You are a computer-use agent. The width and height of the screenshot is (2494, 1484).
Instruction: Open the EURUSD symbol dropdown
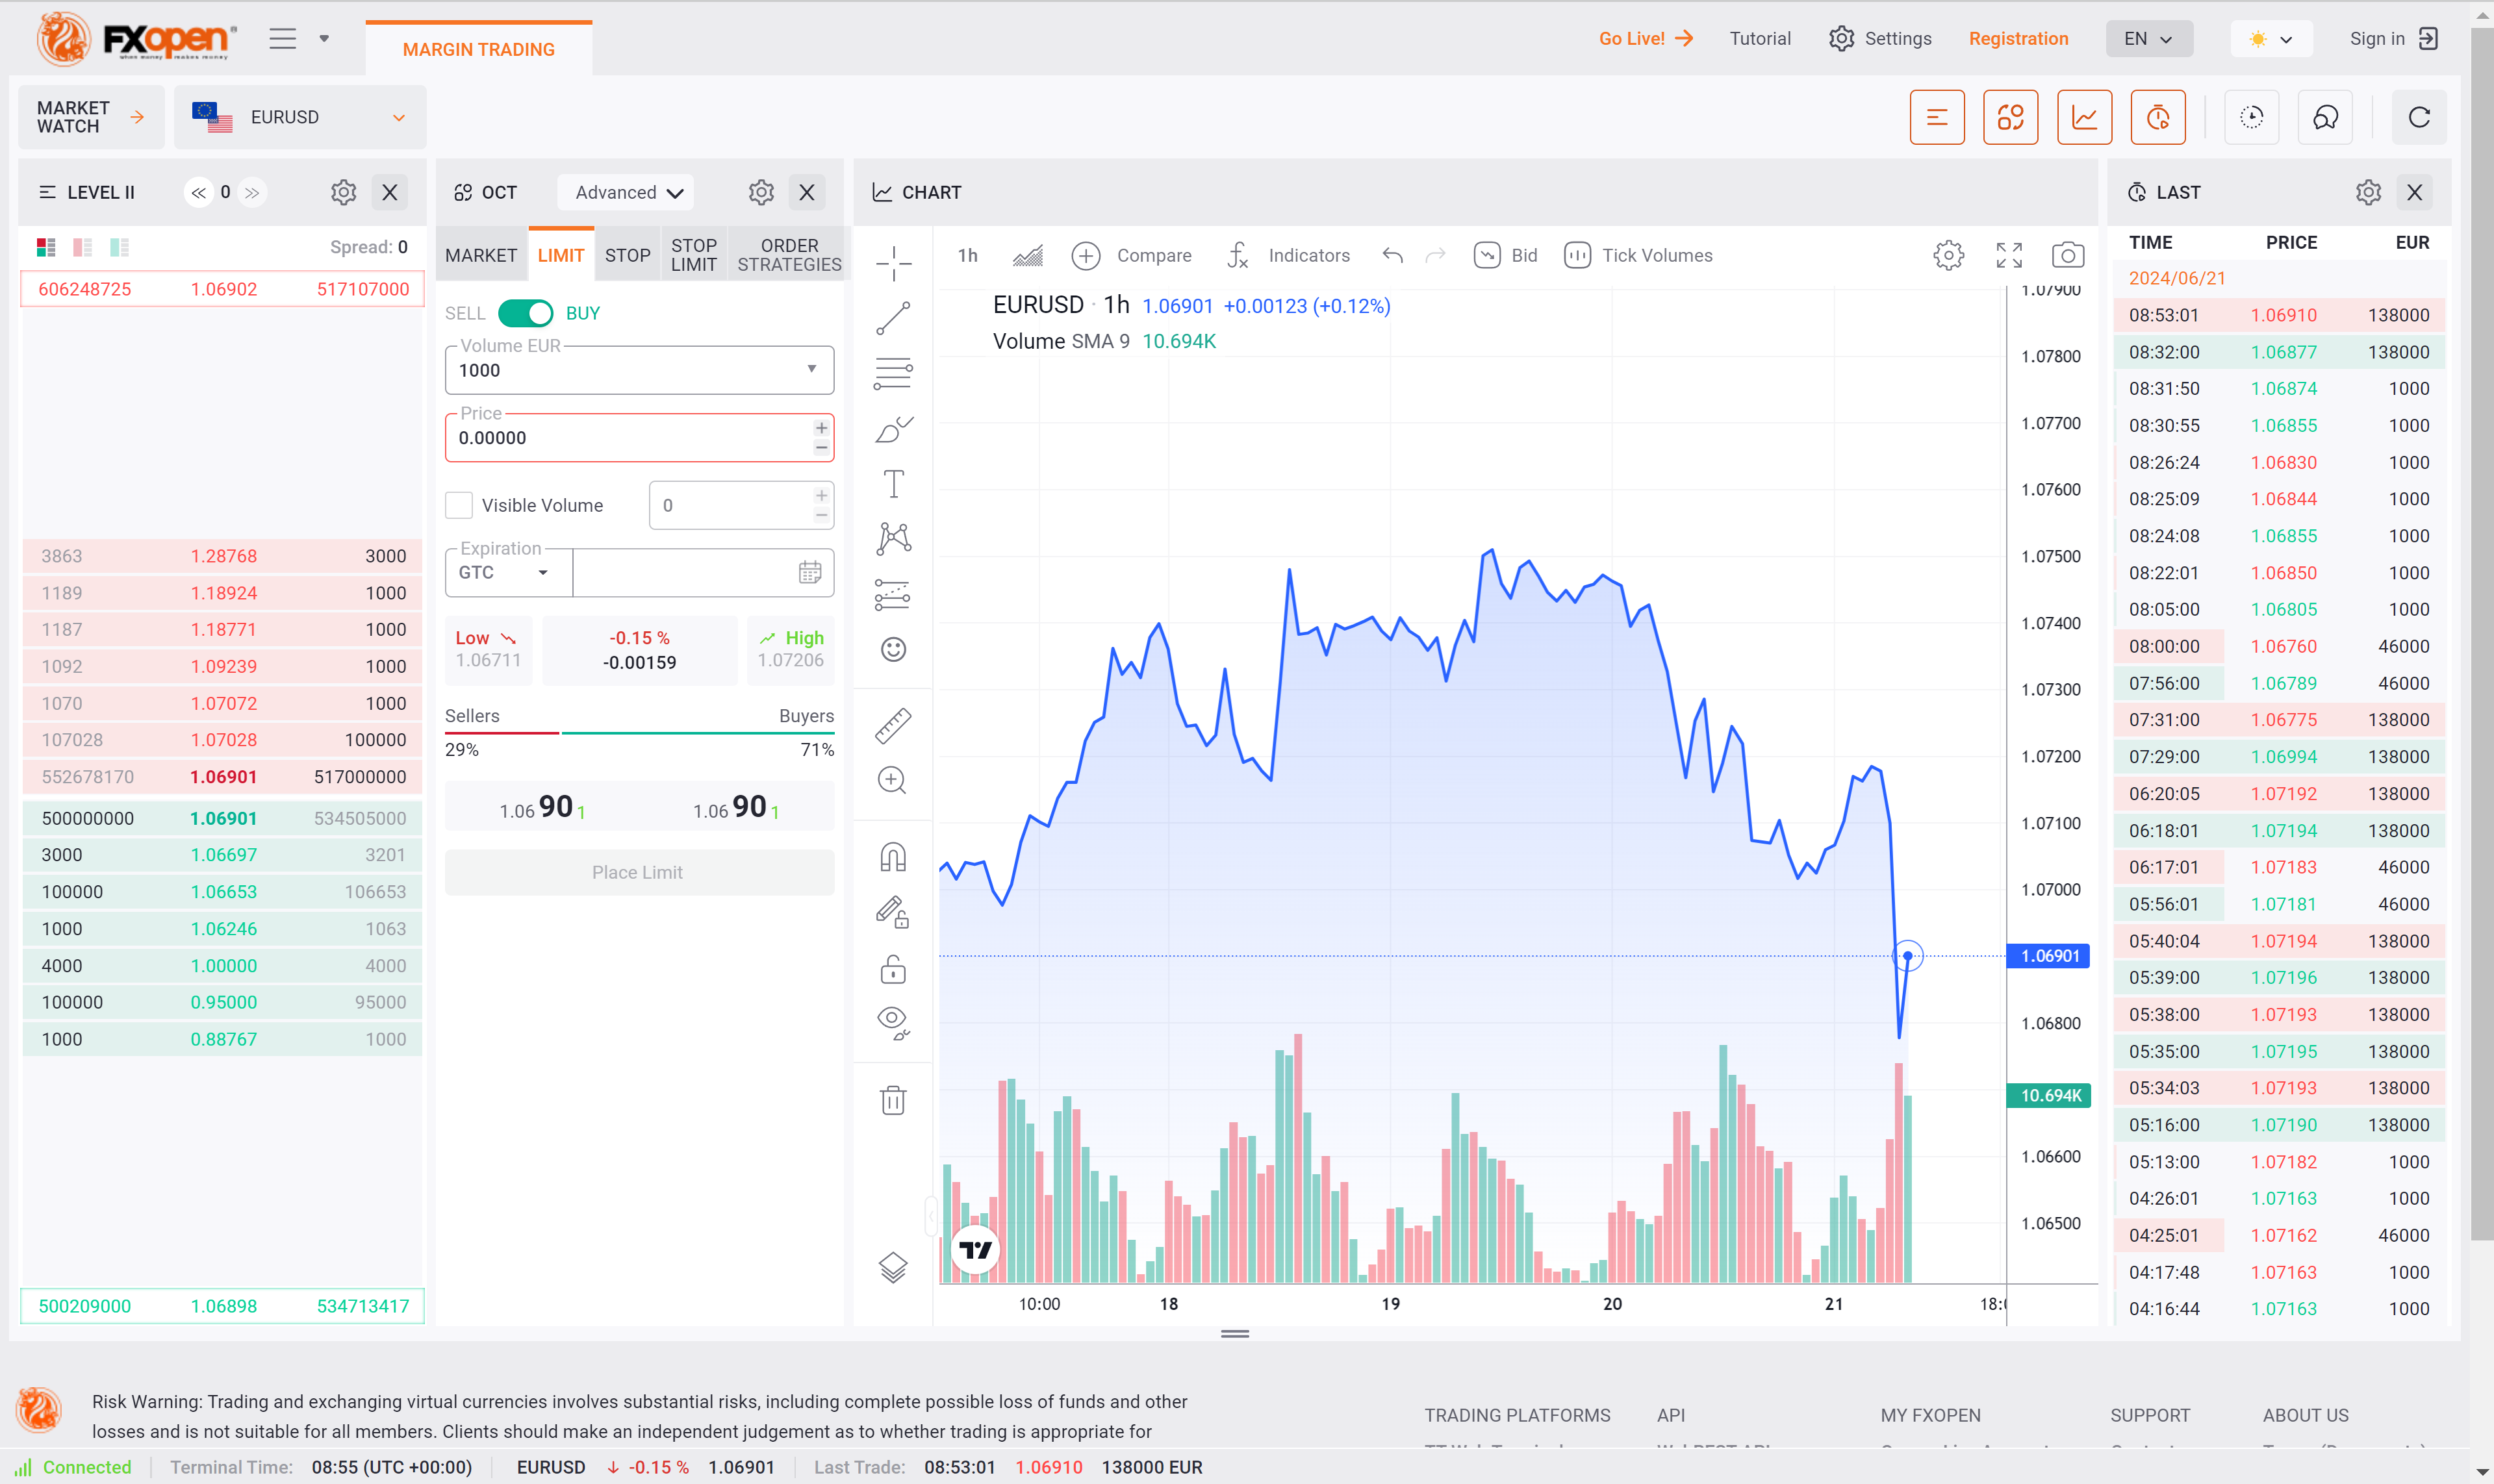[300, 117]
